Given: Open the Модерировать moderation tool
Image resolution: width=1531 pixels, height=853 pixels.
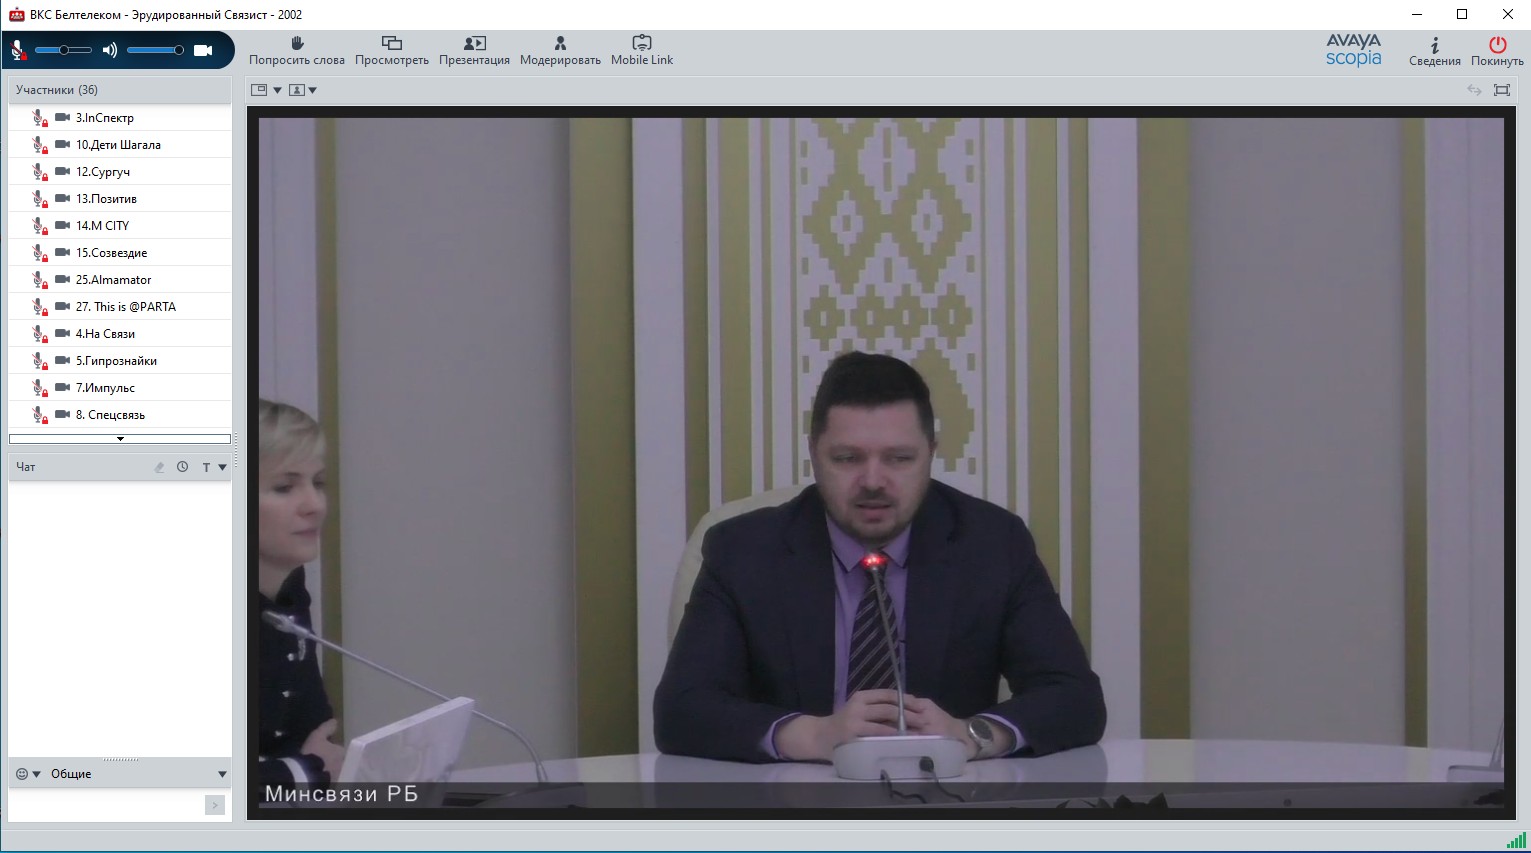Looking at the screenshot, I should tap(560, 51).
